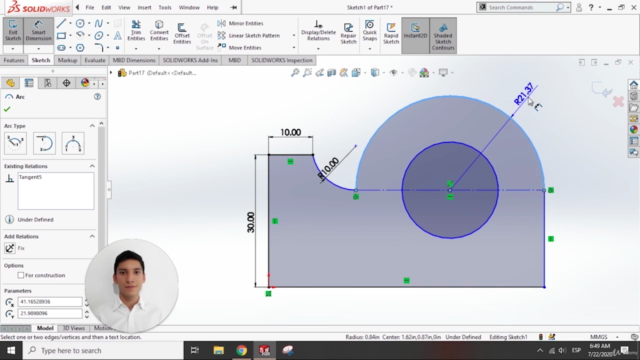Viewport: 640px width, 360px height.
Task: Select the Spline tool
Action: 98,23
